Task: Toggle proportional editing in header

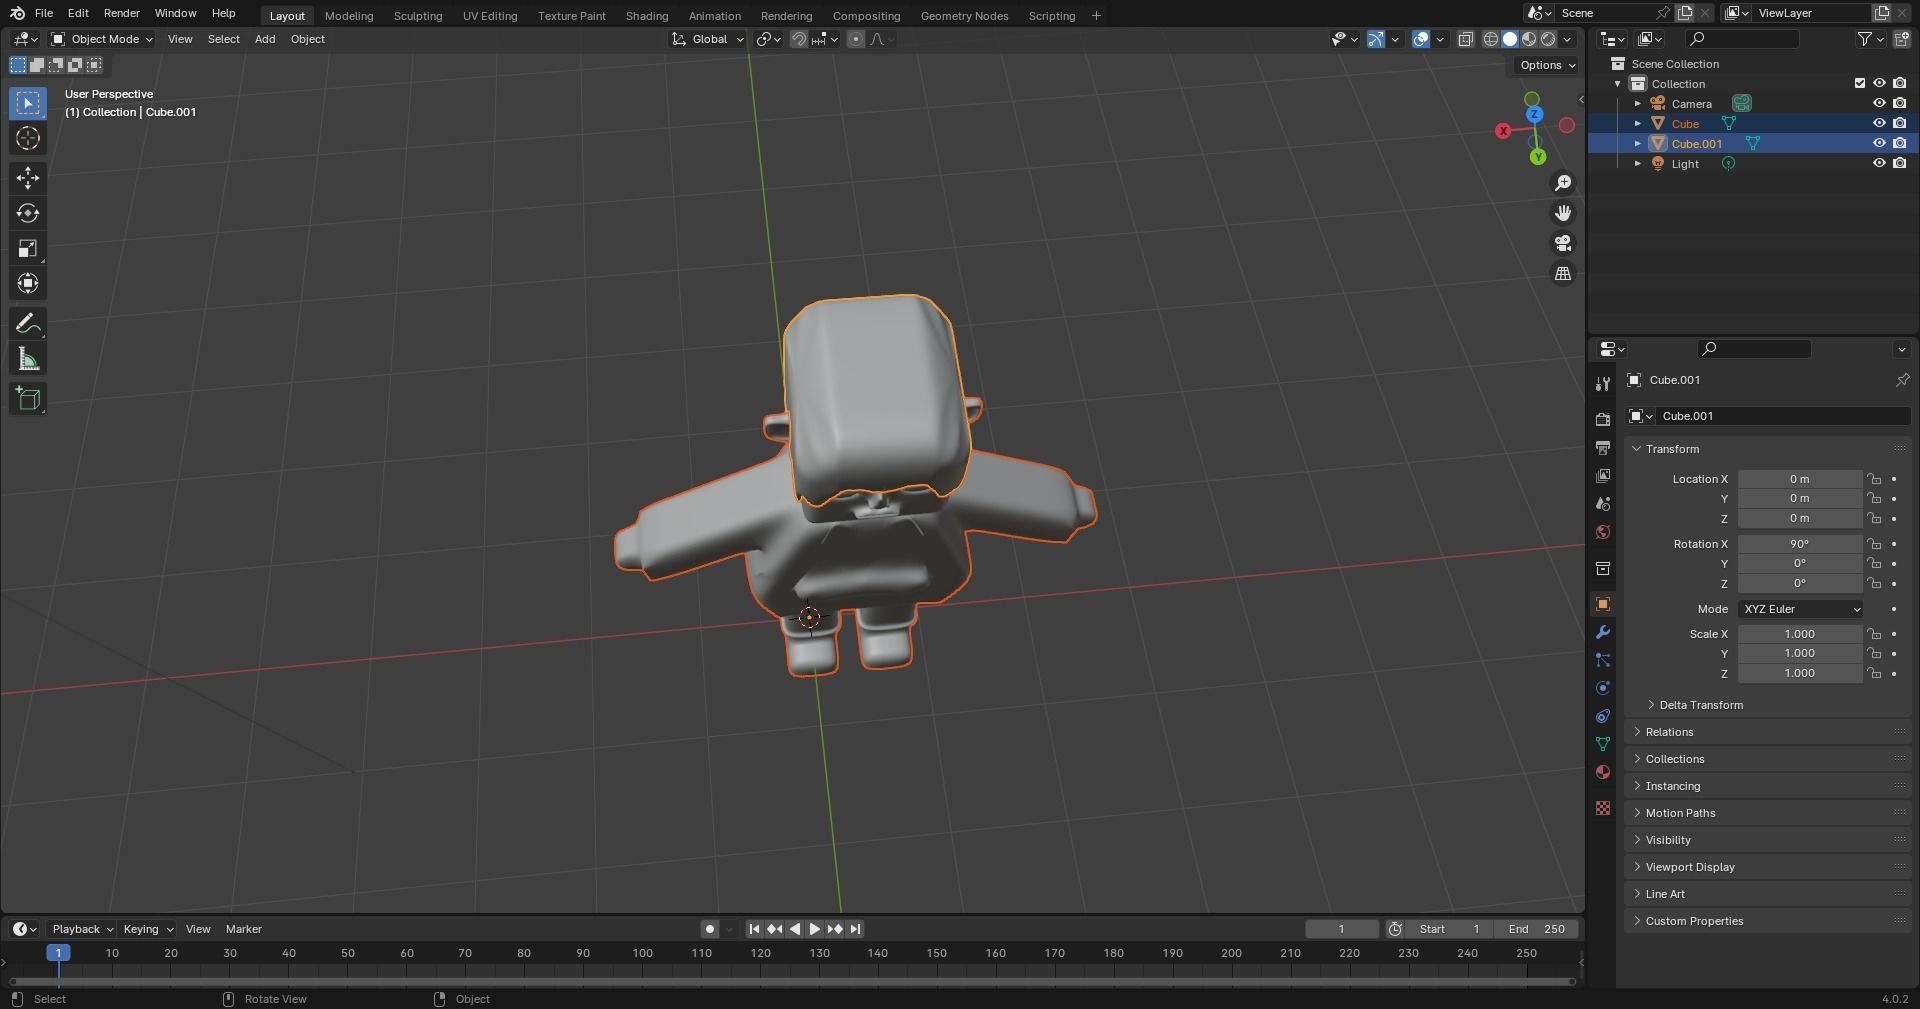Action: pos(856,39)
